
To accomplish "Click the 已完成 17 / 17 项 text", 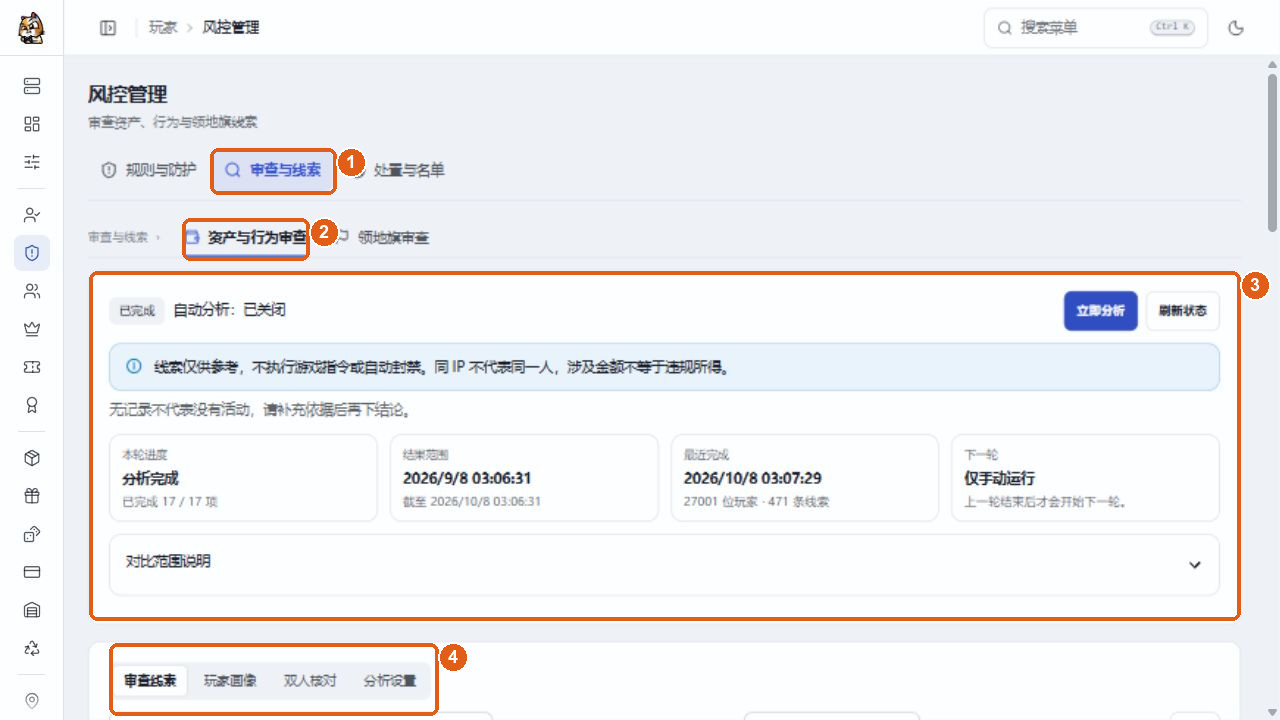I will [x=170, y=501].
